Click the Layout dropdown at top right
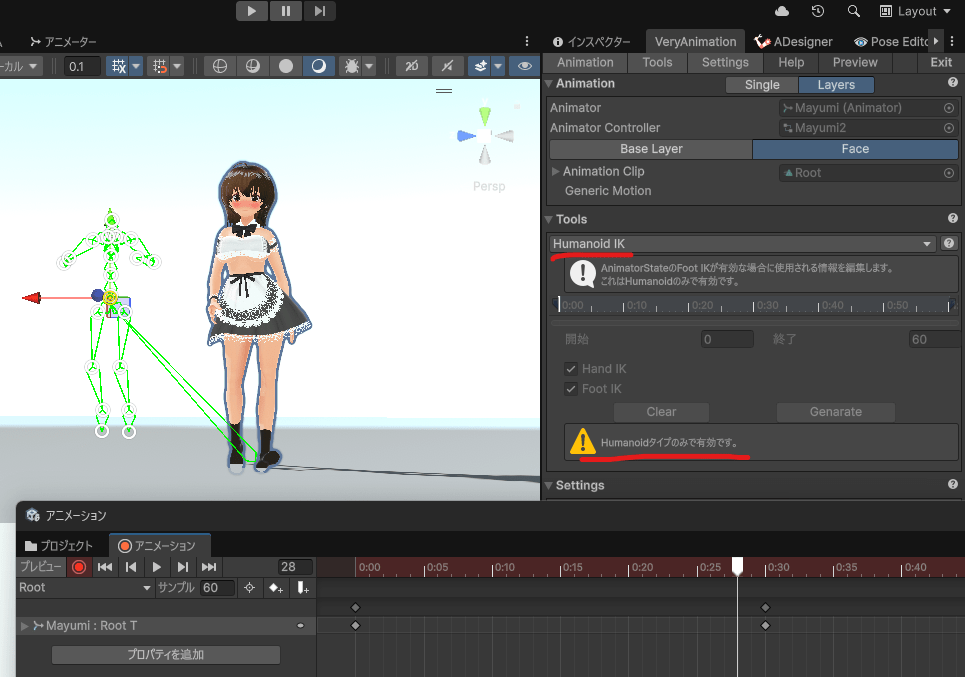The height and width of the screenshot is (677, 965). [913, 11]
